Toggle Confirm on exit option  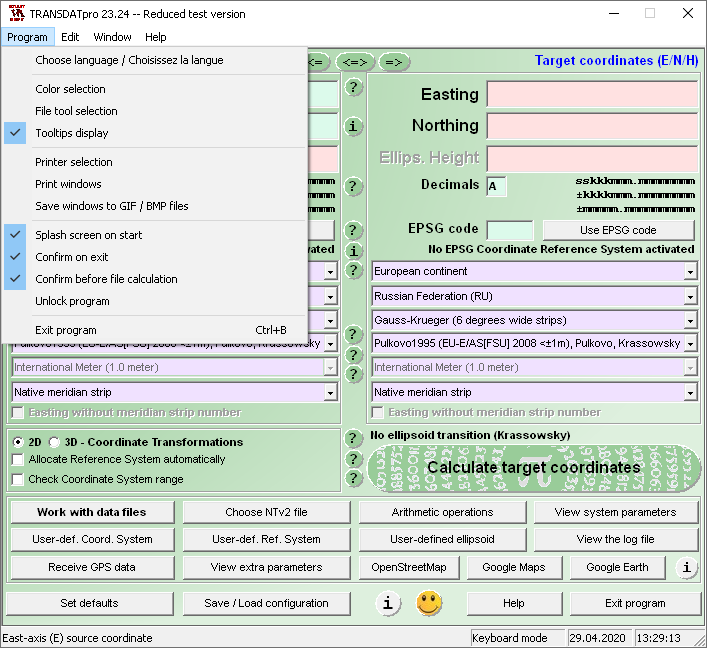[x=155, y=257]
